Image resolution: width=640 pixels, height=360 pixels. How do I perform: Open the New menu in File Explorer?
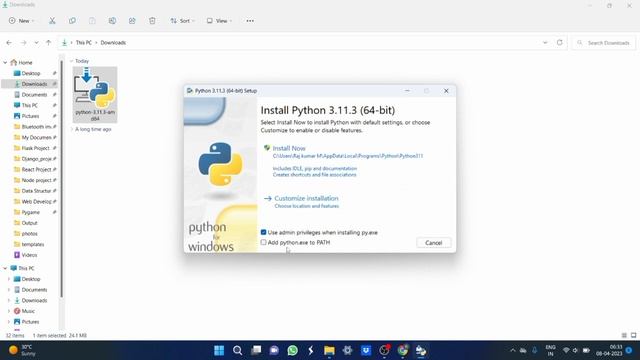point(21,21)
